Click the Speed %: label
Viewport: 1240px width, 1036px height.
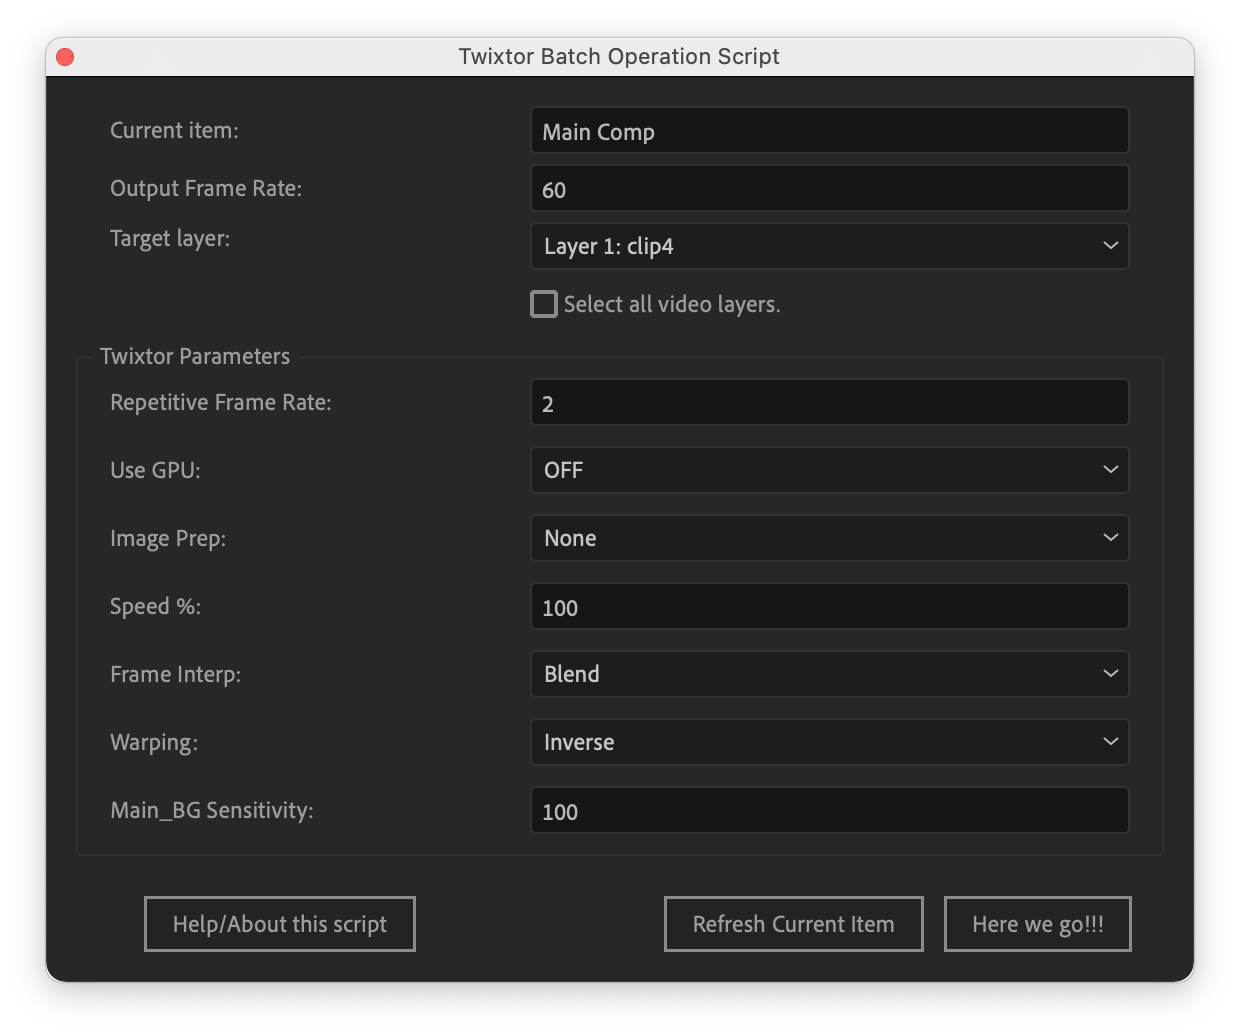(x=155, y=607)
